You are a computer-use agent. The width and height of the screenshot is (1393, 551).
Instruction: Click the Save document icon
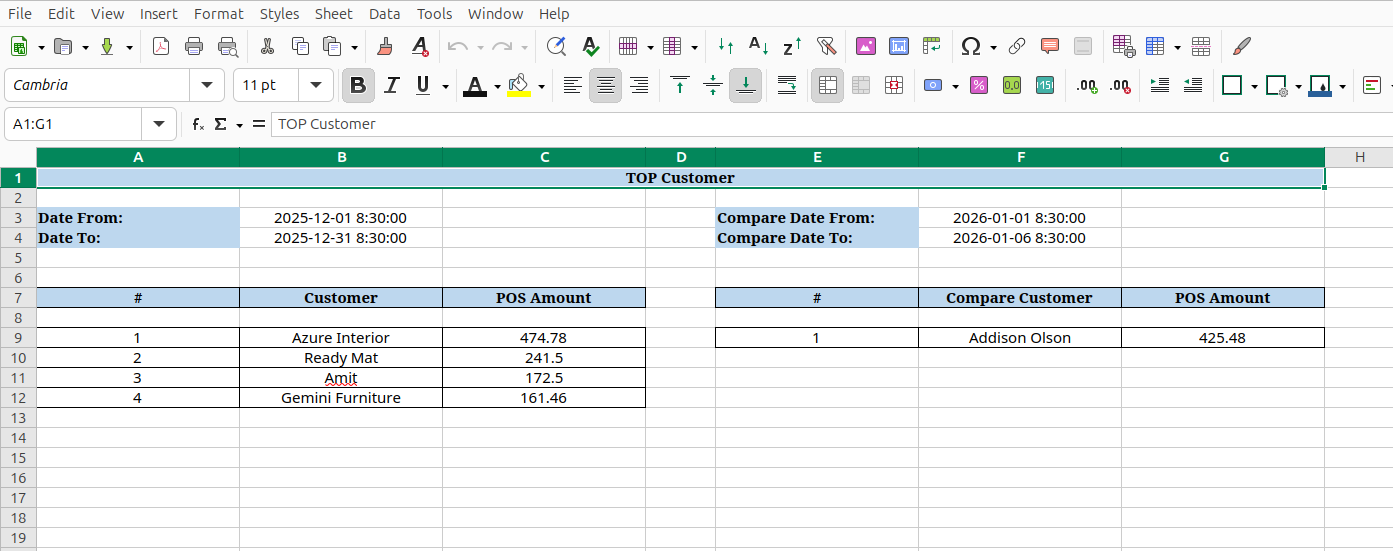[107, 46]
